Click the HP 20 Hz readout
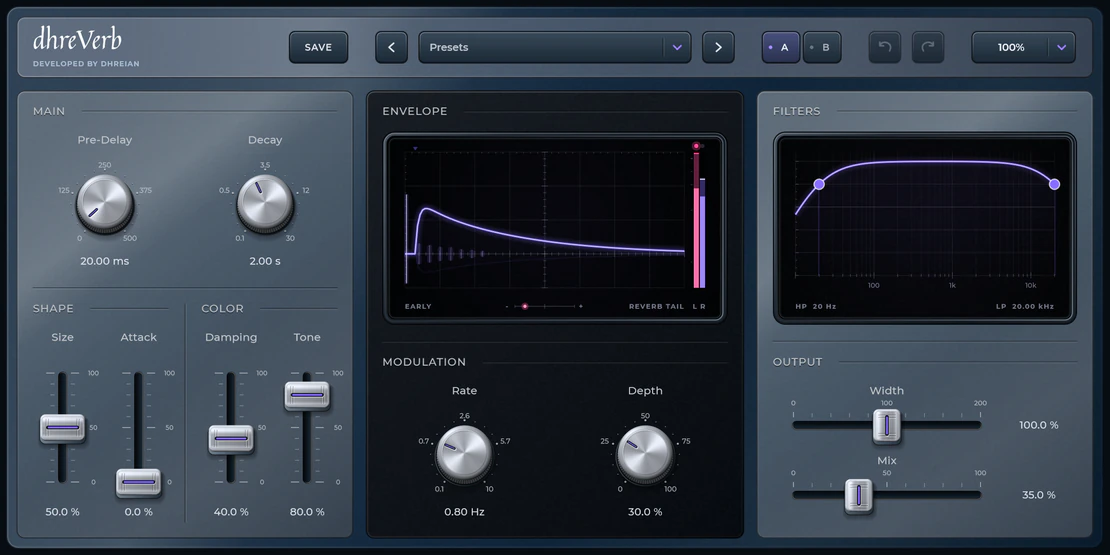The image size is (1110, 555). pyautogui.click(x=816, y=307)
